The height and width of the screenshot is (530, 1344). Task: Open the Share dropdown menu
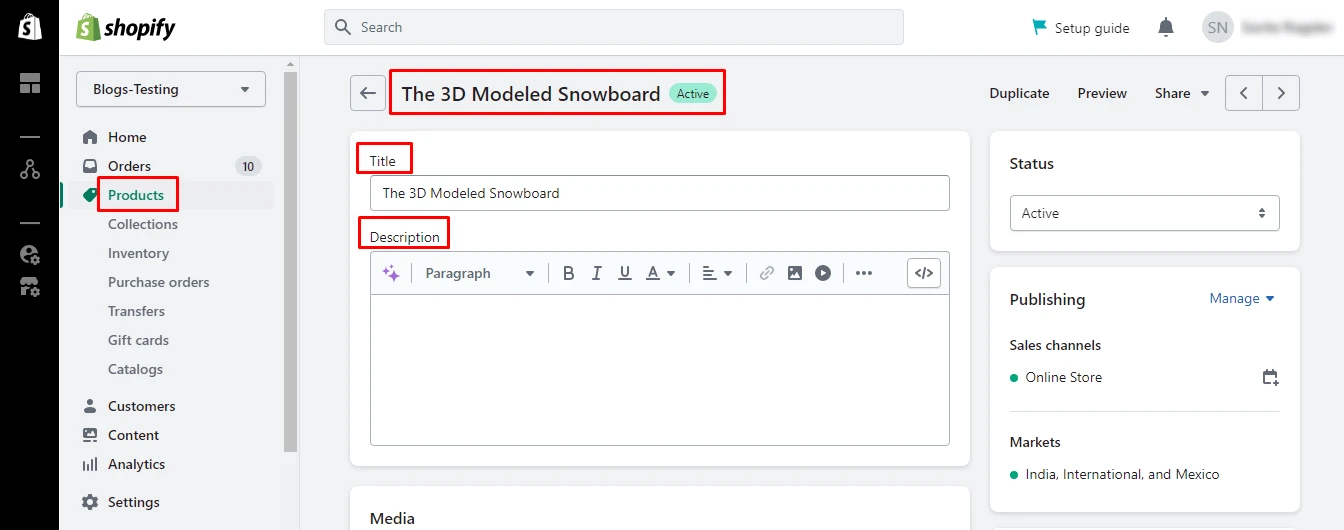tap(1182, 93)
